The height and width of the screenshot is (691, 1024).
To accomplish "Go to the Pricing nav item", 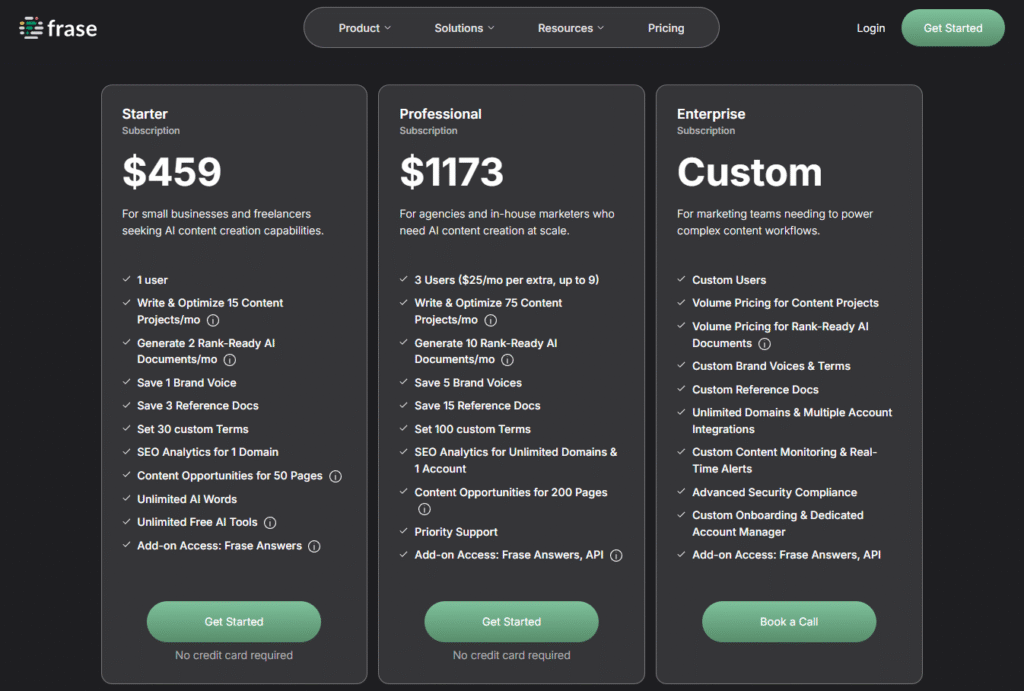I will (666, 28).
